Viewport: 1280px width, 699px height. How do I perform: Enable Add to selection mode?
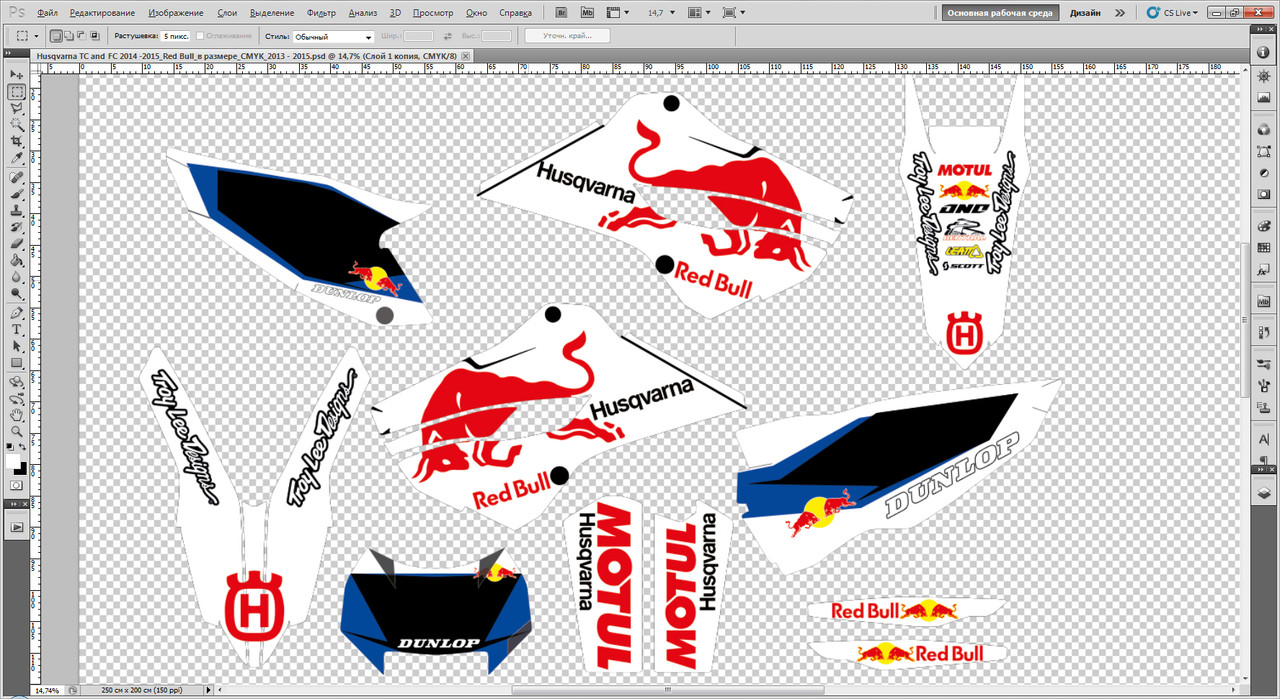click(68, 35)
